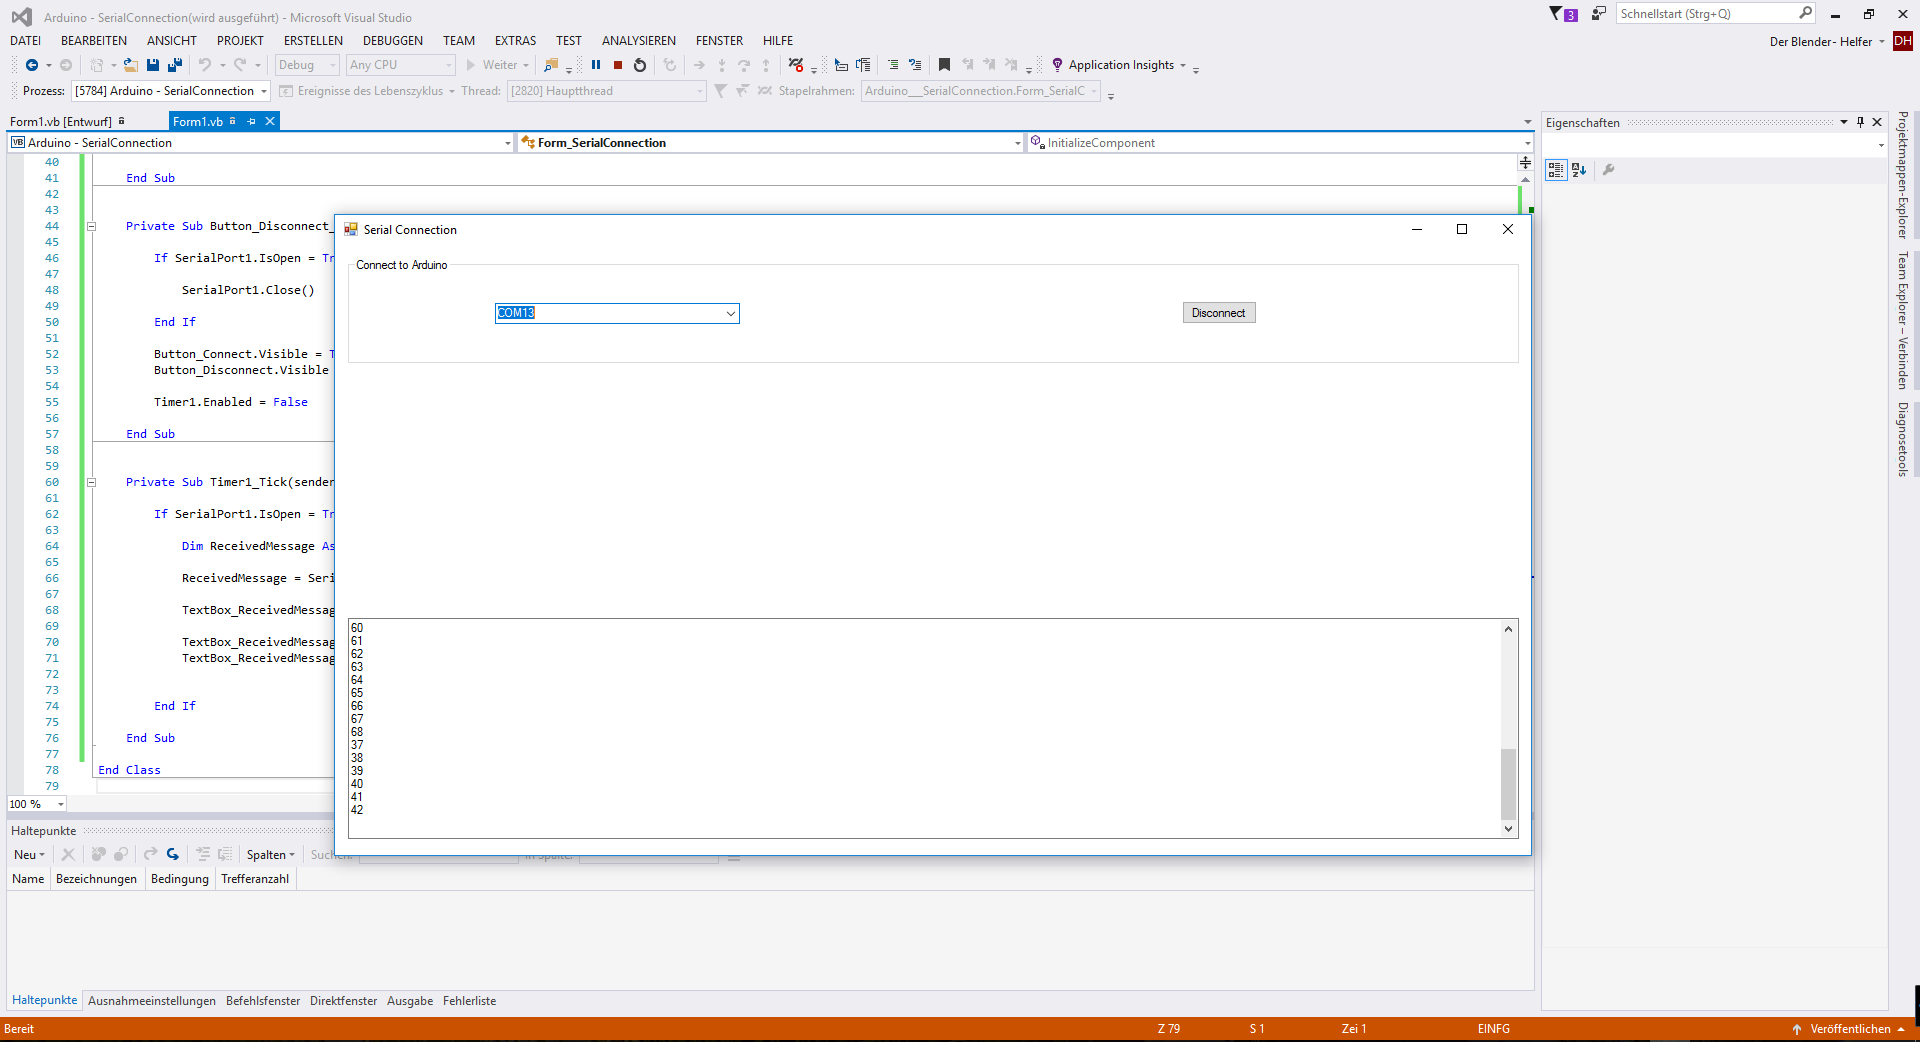Open the zoom level selector showing 100 %
This screenshot has height=1042, width=1920.
click(36, 804)
